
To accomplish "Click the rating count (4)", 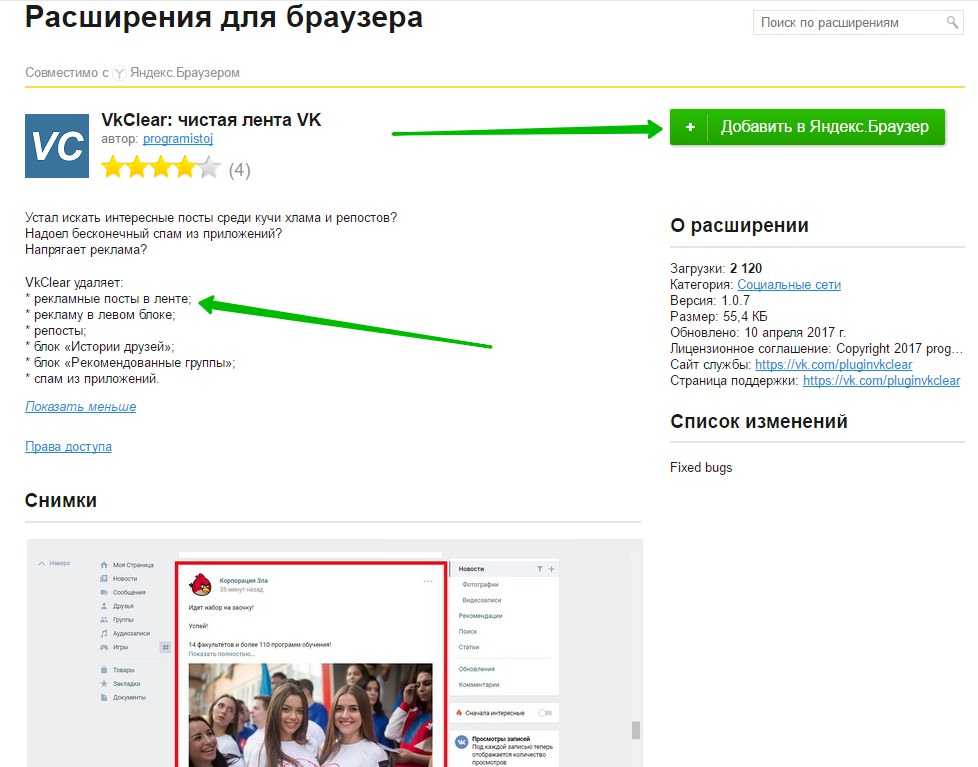I will click(240, 170).
